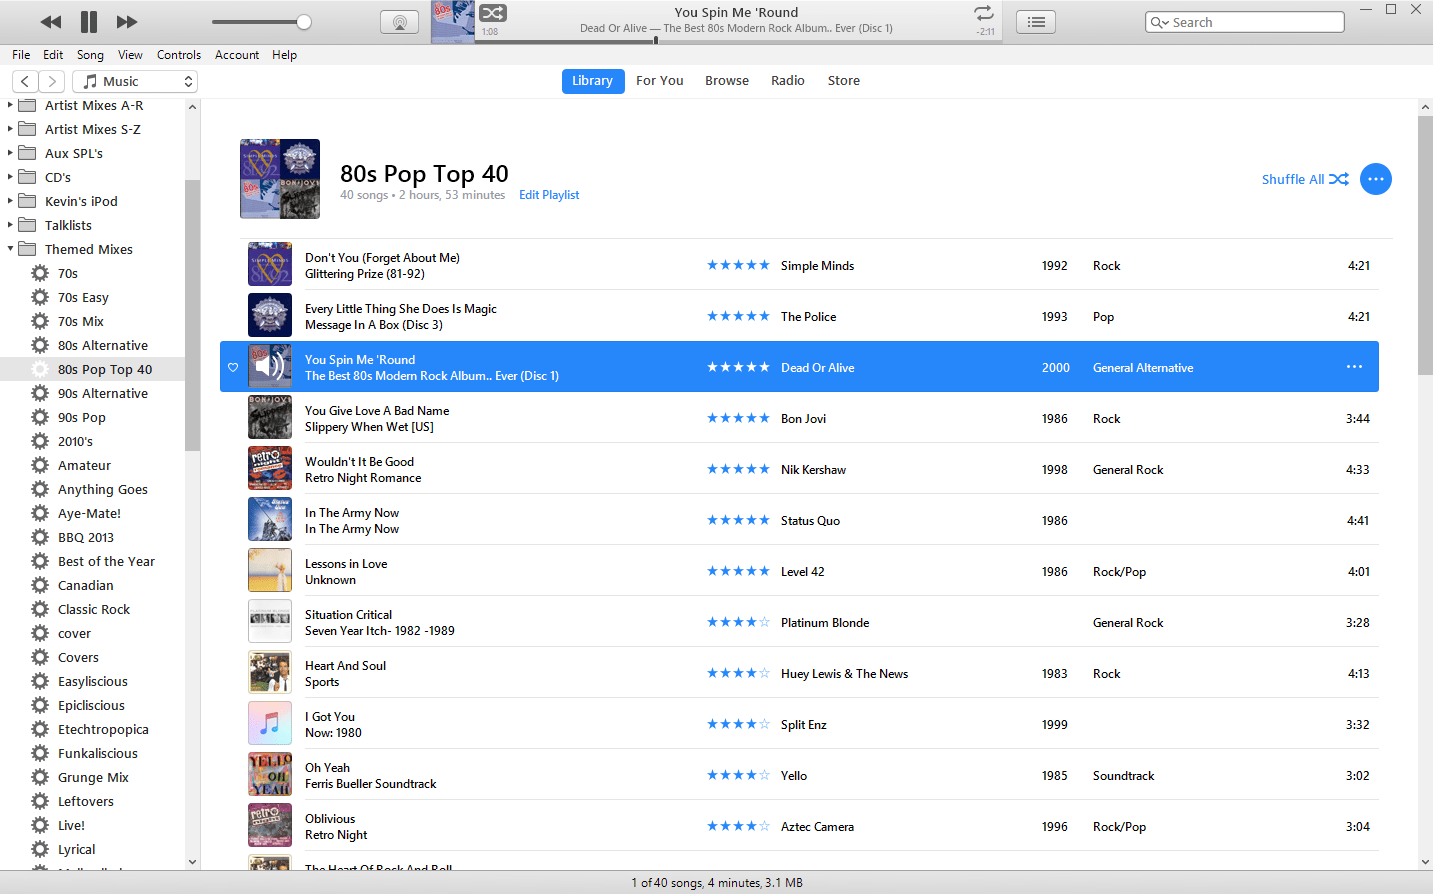This screenshot has height=894, width=1433.
Task: Open the View menu
Action: coord(130,55)
